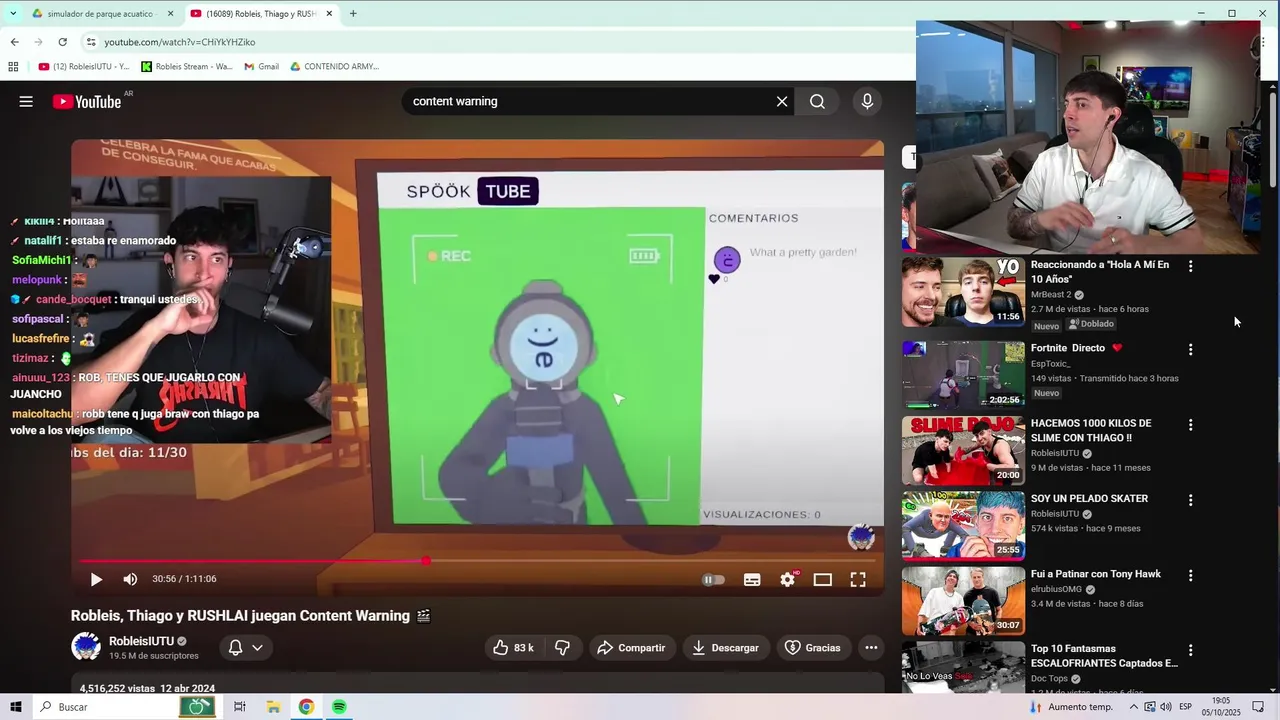Click Gracias thanks button

[x=812, y=648]
